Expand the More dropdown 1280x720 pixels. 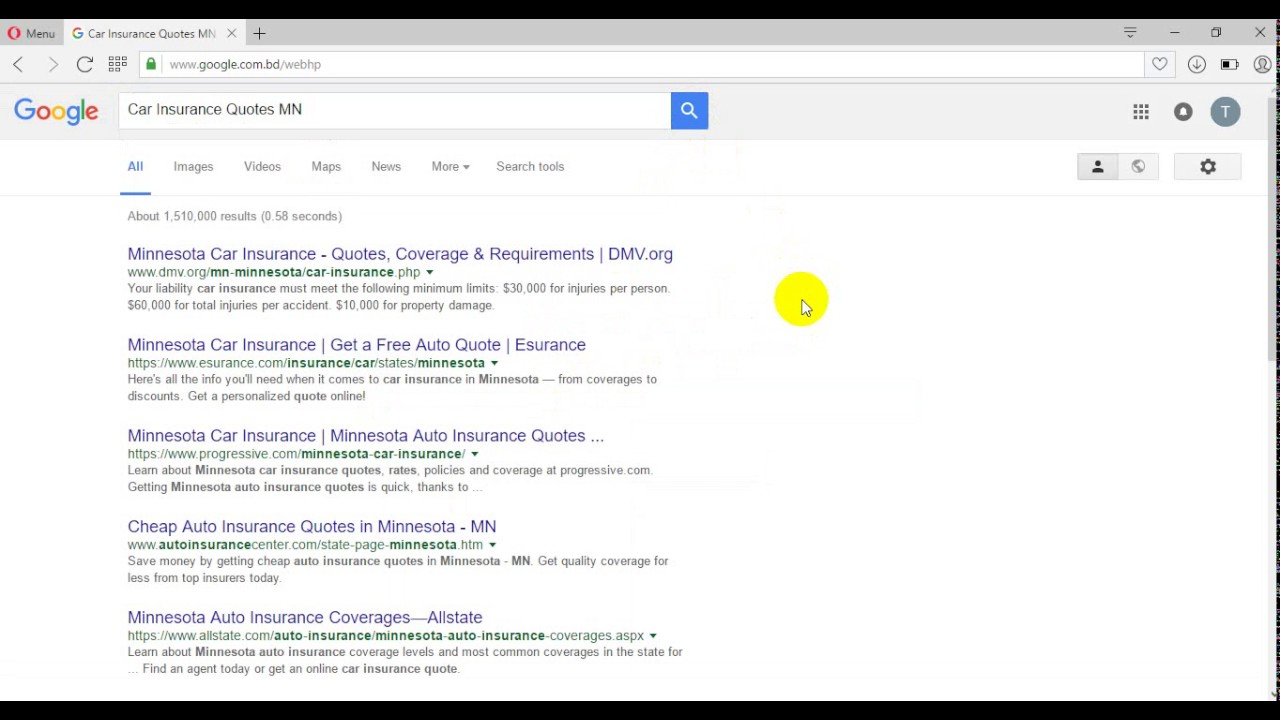coord(450,167)
